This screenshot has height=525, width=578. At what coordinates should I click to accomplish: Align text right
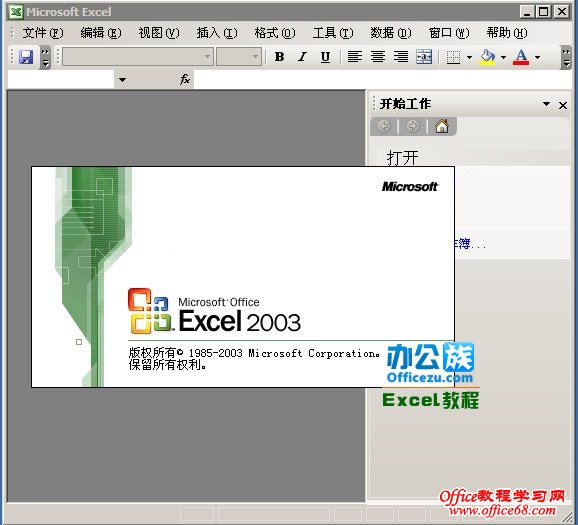click(401, 57)
